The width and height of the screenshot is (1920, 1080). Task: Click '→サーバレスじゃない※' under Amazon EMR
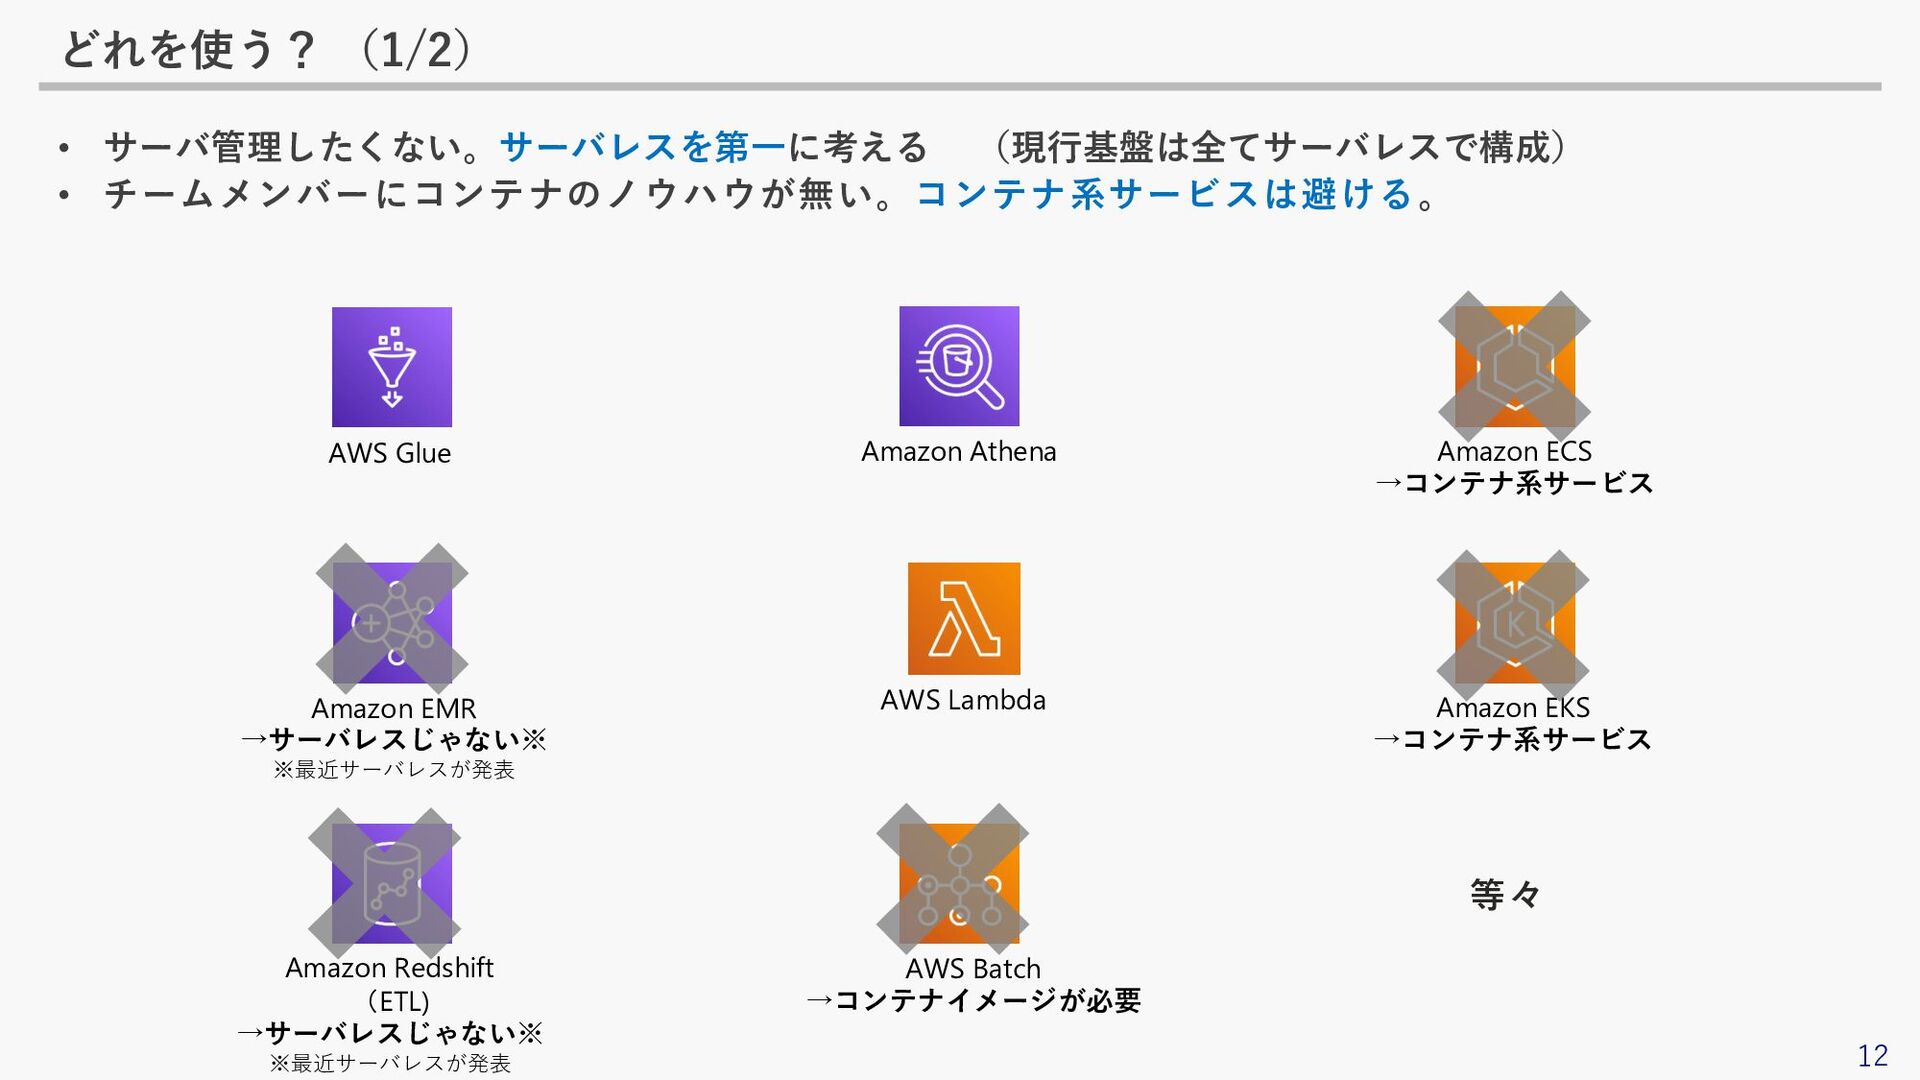393,740
